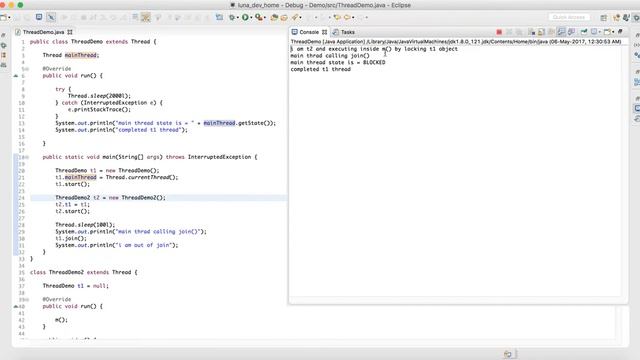This screenshot has width=640, height=360.
Task: Select the Debug perspective icon
Action: 636,18
